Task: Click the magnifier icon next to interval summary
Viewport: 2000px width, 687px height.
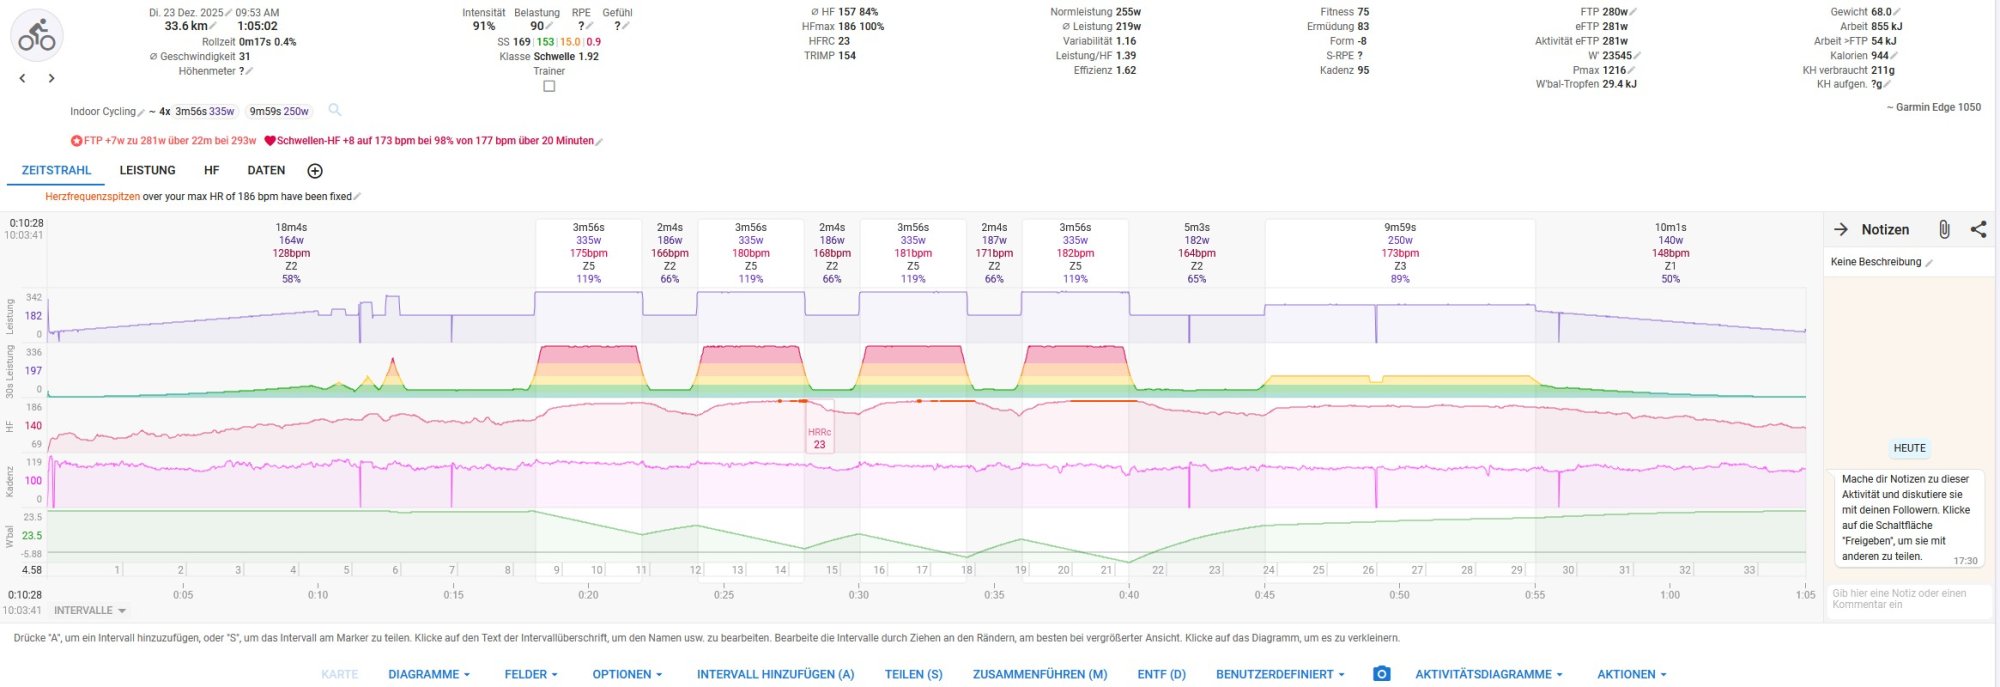Action: coord(335,110)
